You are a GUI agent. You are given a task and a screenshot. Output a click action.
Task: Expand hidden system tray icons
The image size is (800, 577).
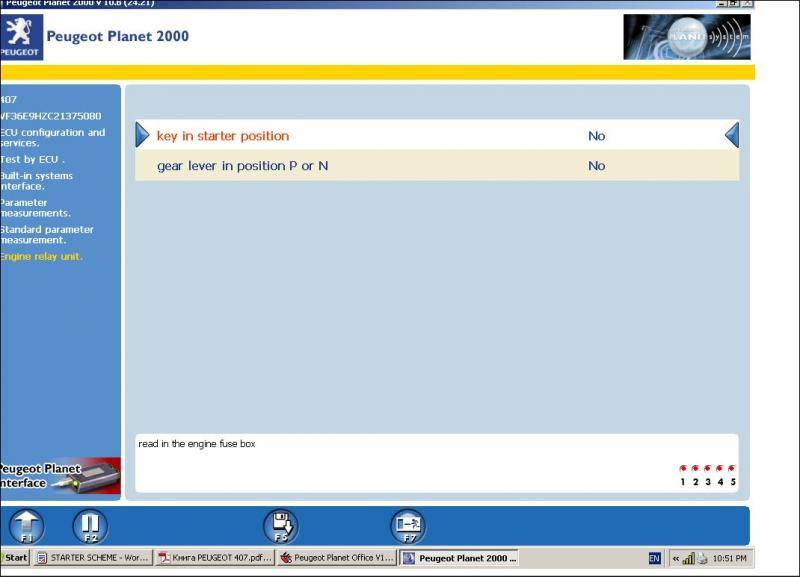tap(675, 558)
